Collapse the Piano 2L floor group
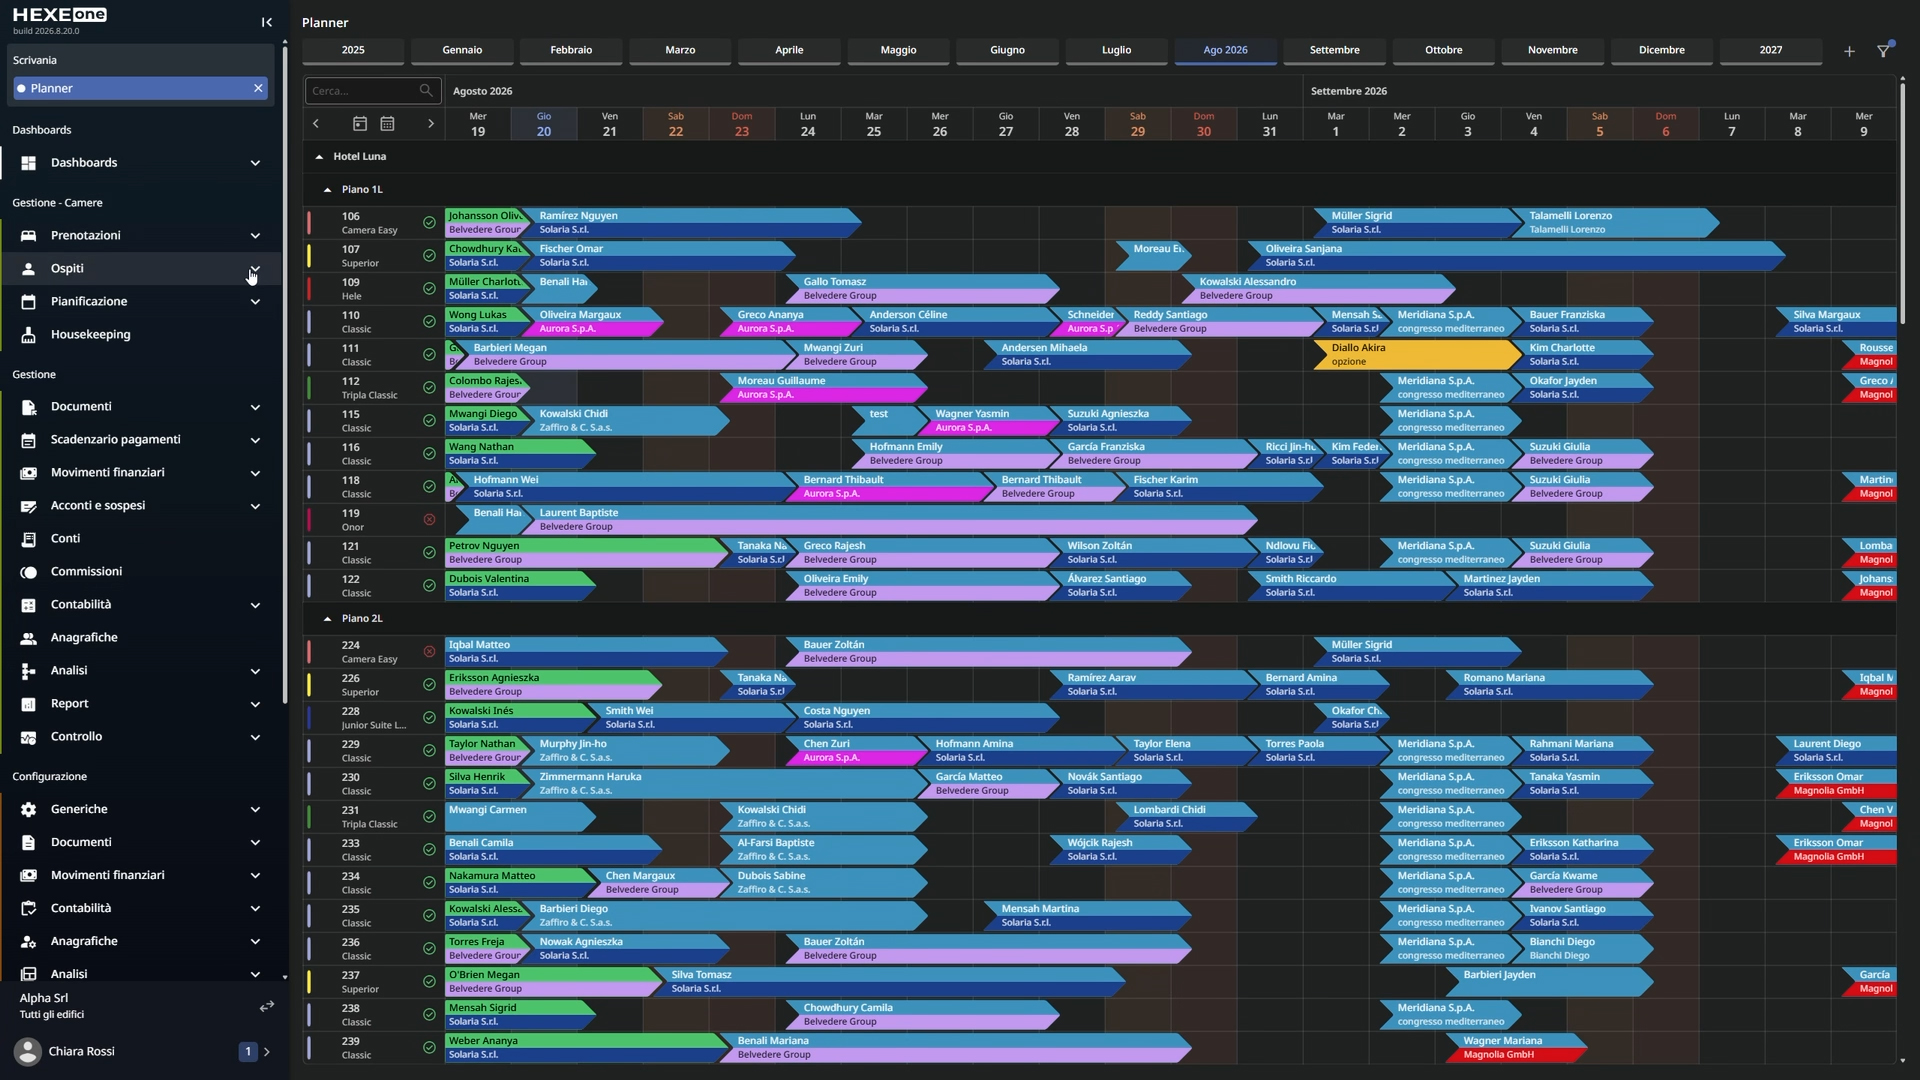This screenshot has height=1080, width=1920. point(327,619)
